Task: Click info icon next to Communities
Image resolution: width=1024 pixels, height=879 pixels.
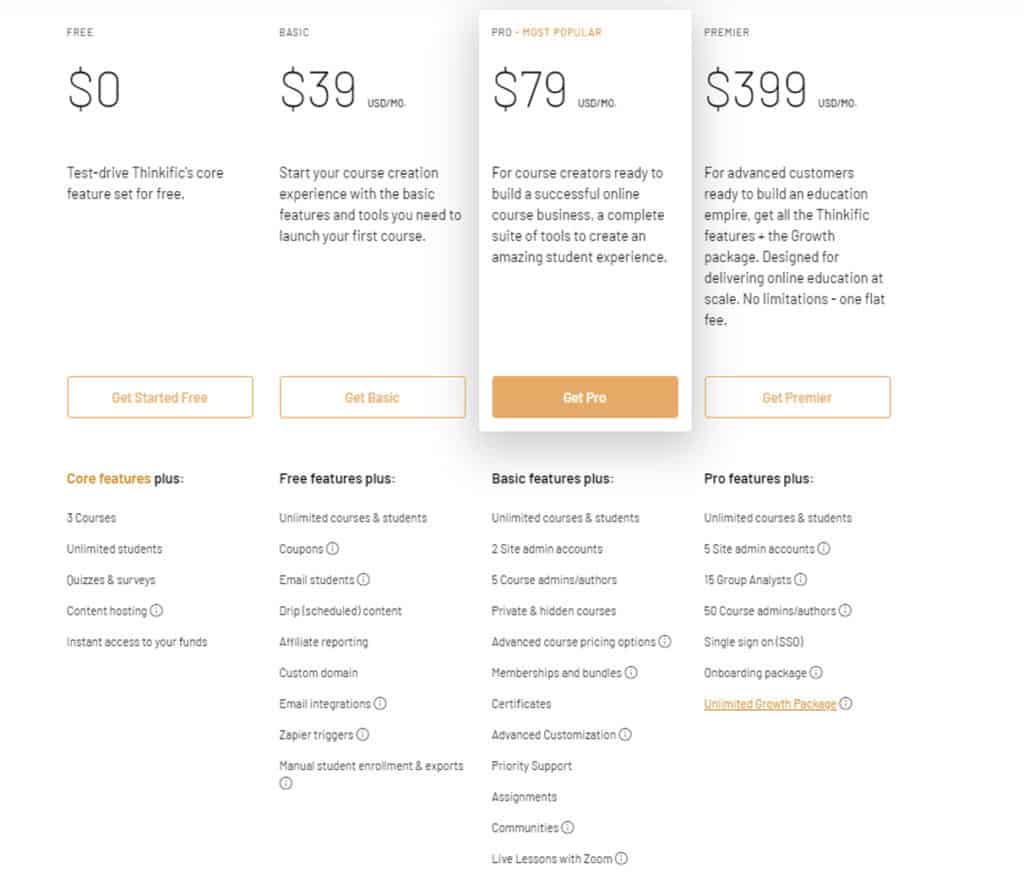Action: [568, 827]
